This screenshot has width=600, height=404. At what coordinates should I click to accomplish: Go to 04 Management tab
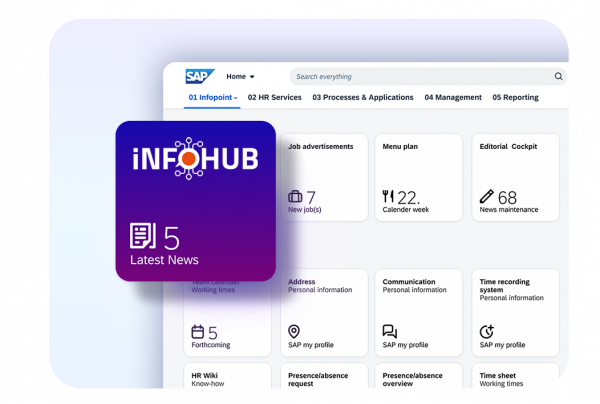tap(453, 98)
